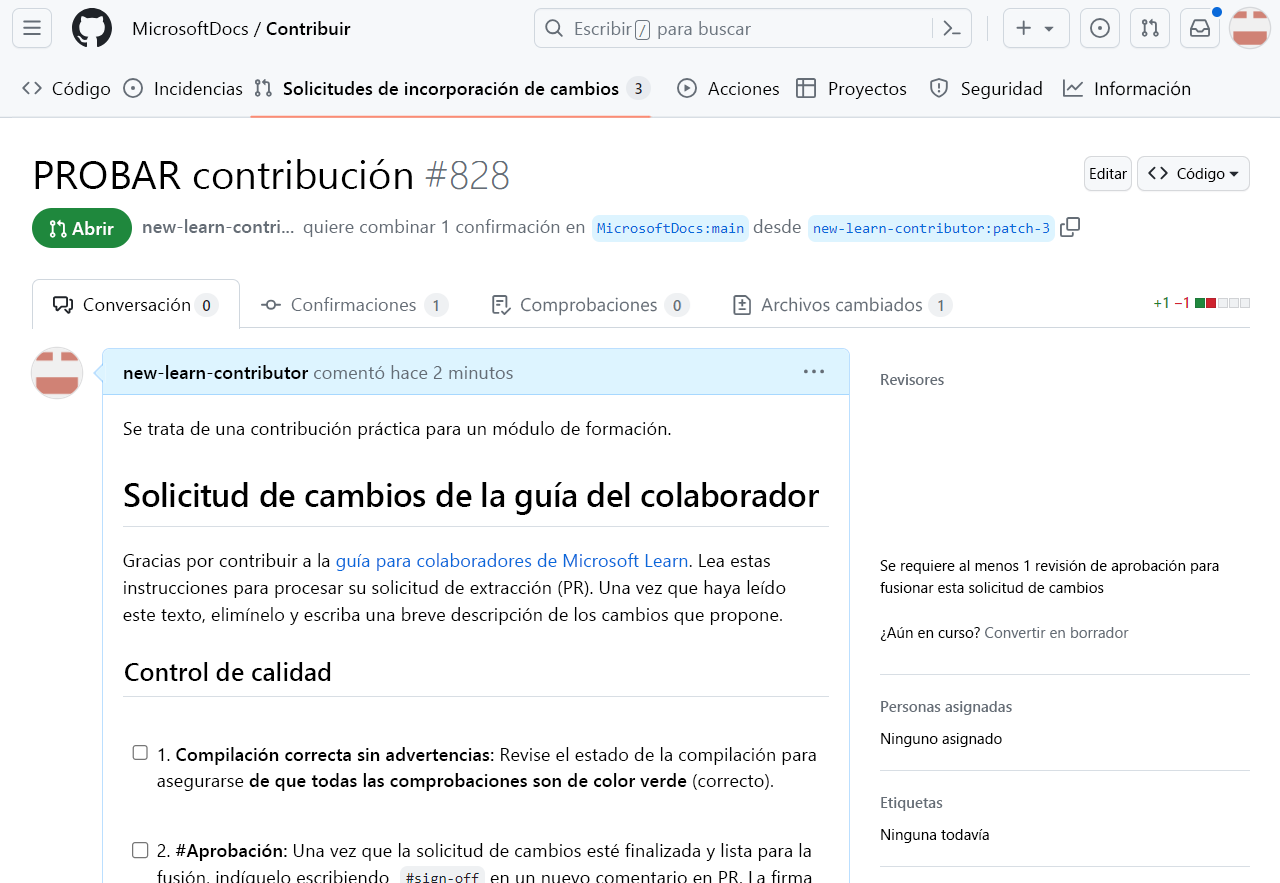Click the 'Editar' button
Image resolution: width=1280 pixels, height=883 pixels.
pyautogui.click(x=1107, y=173)
